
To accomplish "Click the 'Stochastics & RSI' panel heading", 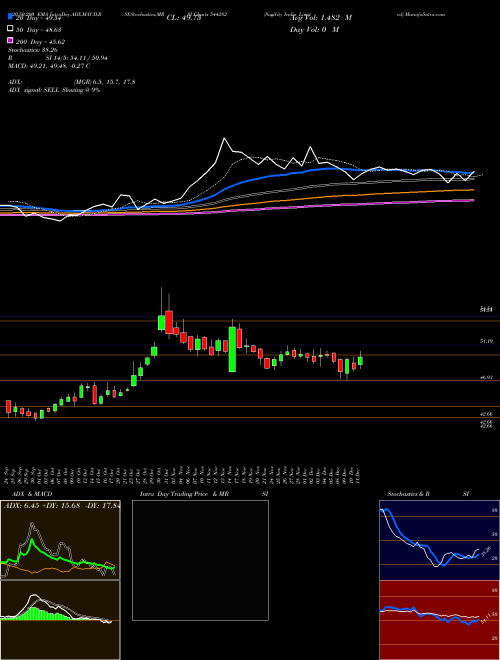I will pyautogui.click(x=428, y=494).
